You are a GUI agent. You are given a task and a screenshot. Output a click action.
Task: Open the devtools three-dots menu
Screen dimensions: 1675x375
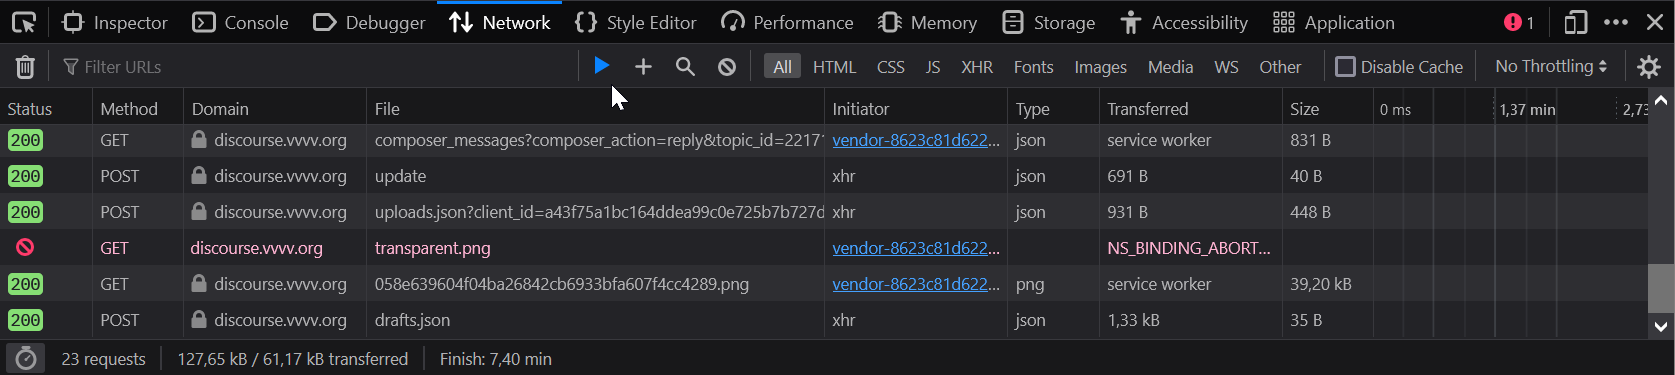[x=1616, y=22]
